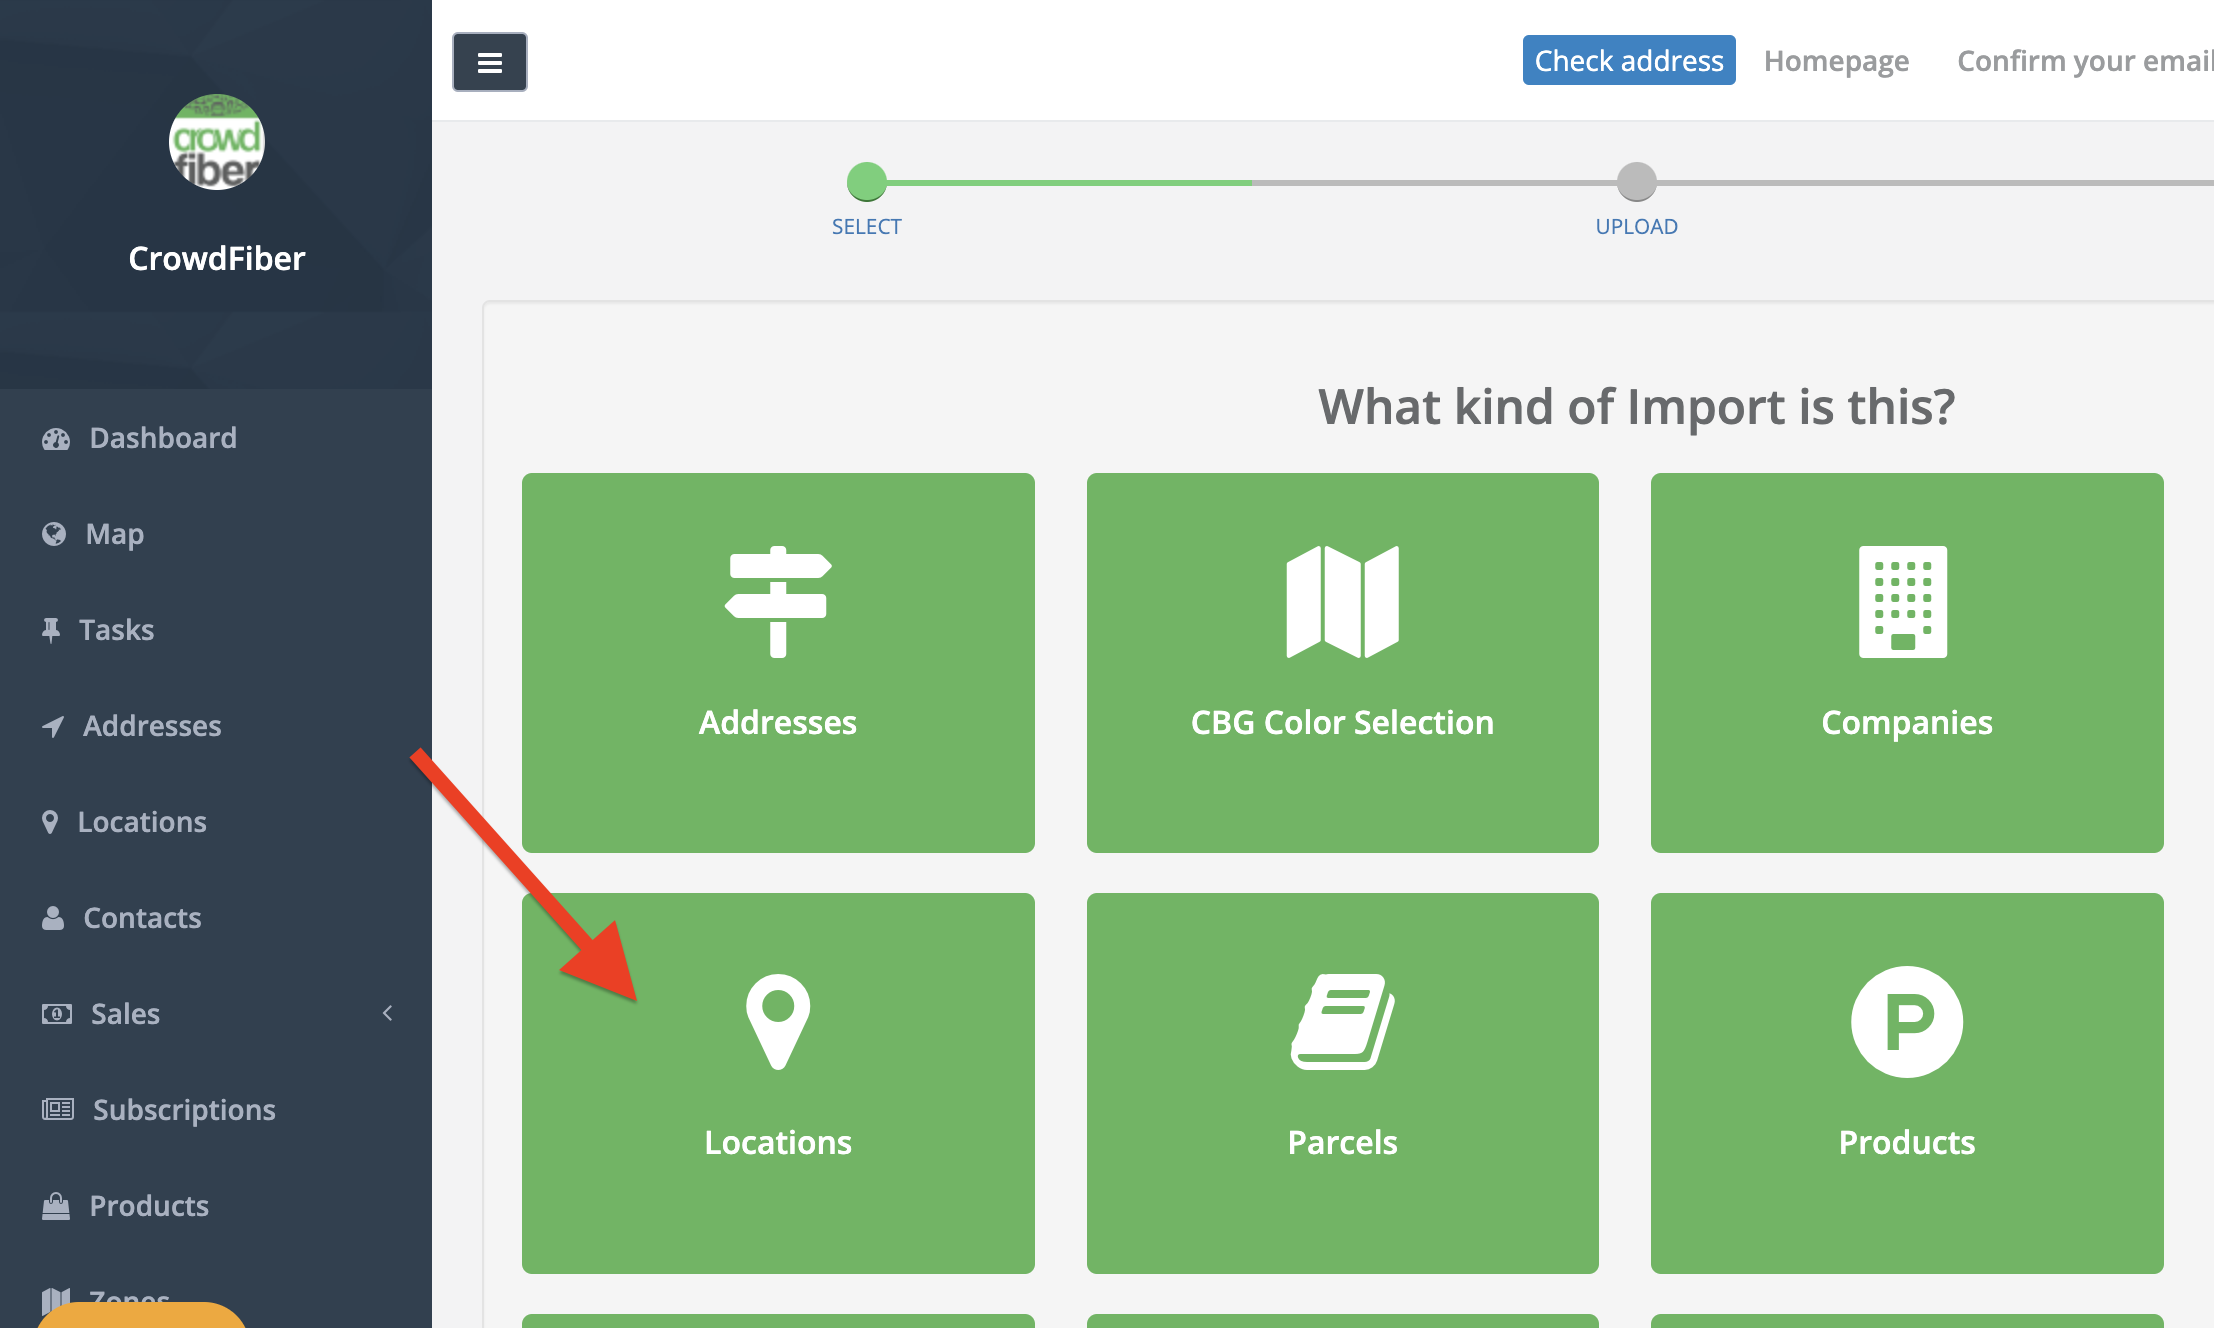
Task: Open Dashboard from the sidebar
Action: pyautogui.click(x=162, y=438)
